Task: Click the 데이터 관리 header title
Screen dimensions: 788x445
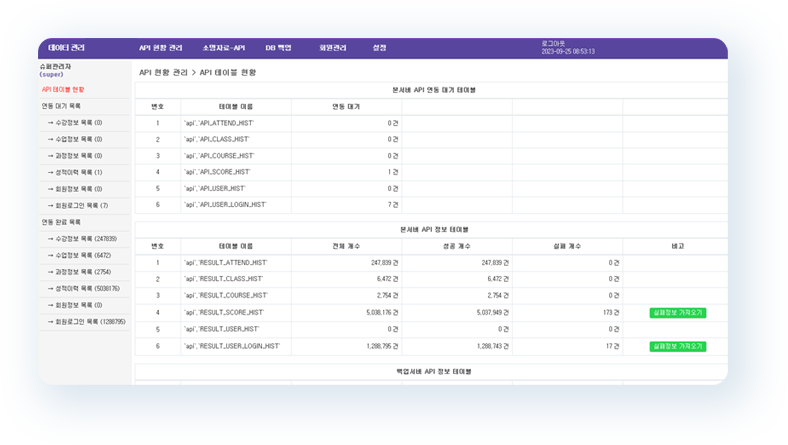Action: pyautogui.click(x=67, y=48)
